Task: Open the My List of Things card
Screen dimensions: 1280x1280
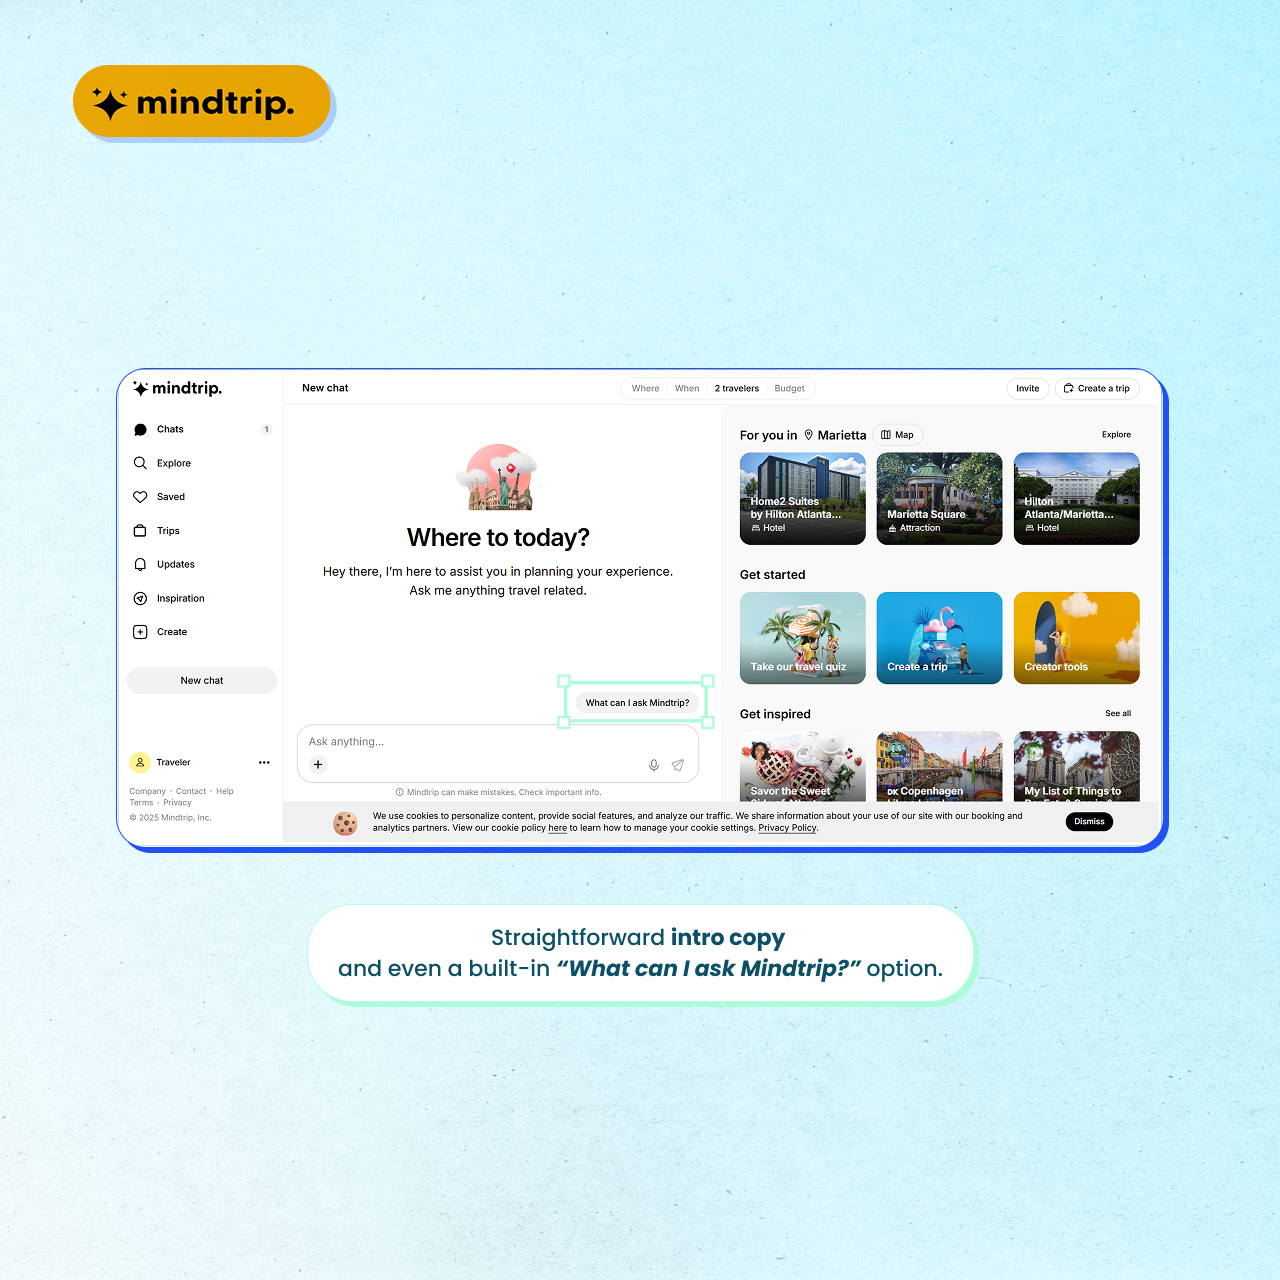Action: click(x=1077, y=766)
